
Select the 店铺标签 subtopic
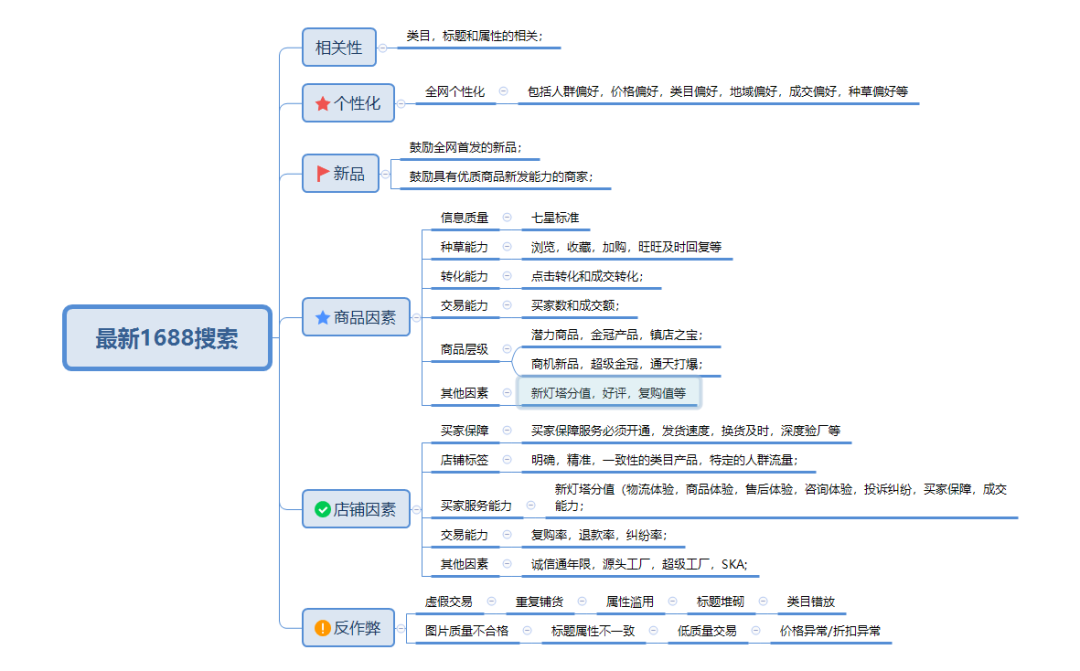pos(464,460)
